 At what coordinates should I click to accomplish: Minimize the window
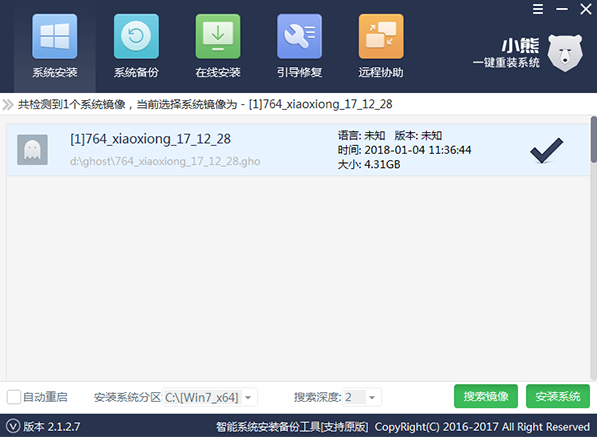coord(562,9)
